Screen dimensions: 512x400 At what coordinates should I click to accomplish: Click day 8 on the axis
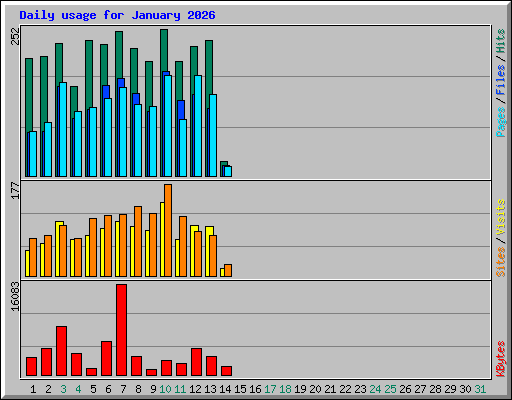(138, 389)
